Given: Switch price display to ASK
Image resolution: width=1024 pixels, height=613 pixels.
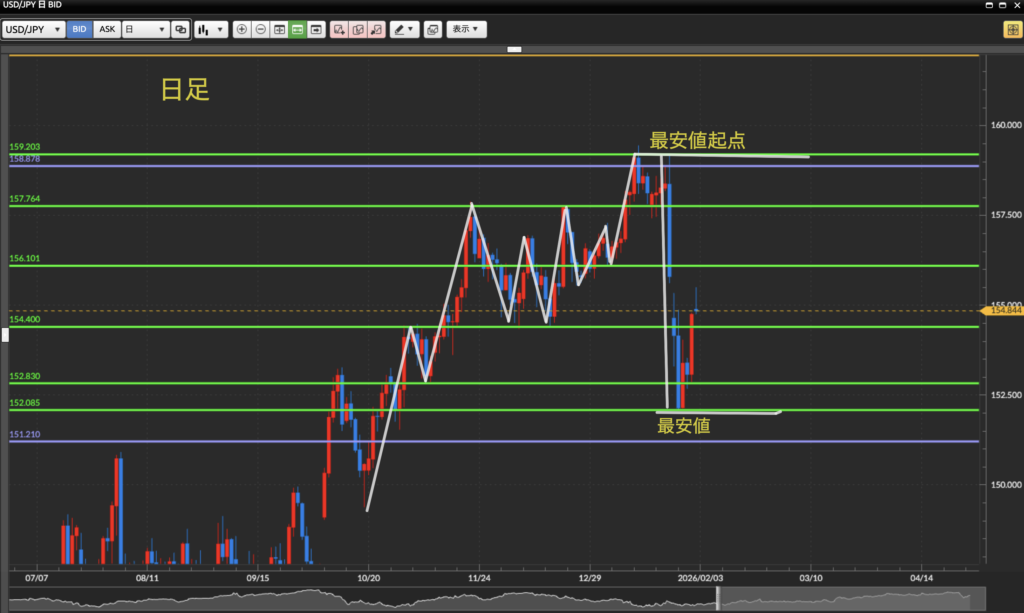Looking at the screenshot, I should [106, 30].
